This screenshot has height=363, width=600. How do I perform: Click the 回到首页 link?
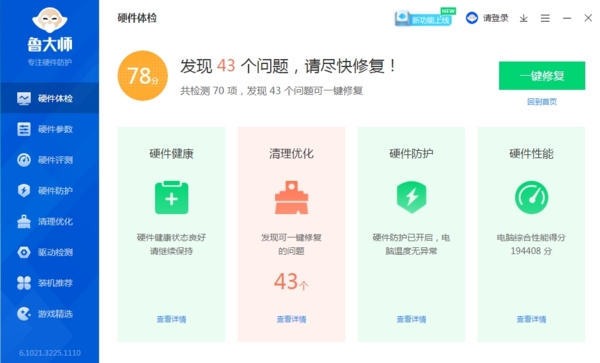tap(542, 102)
